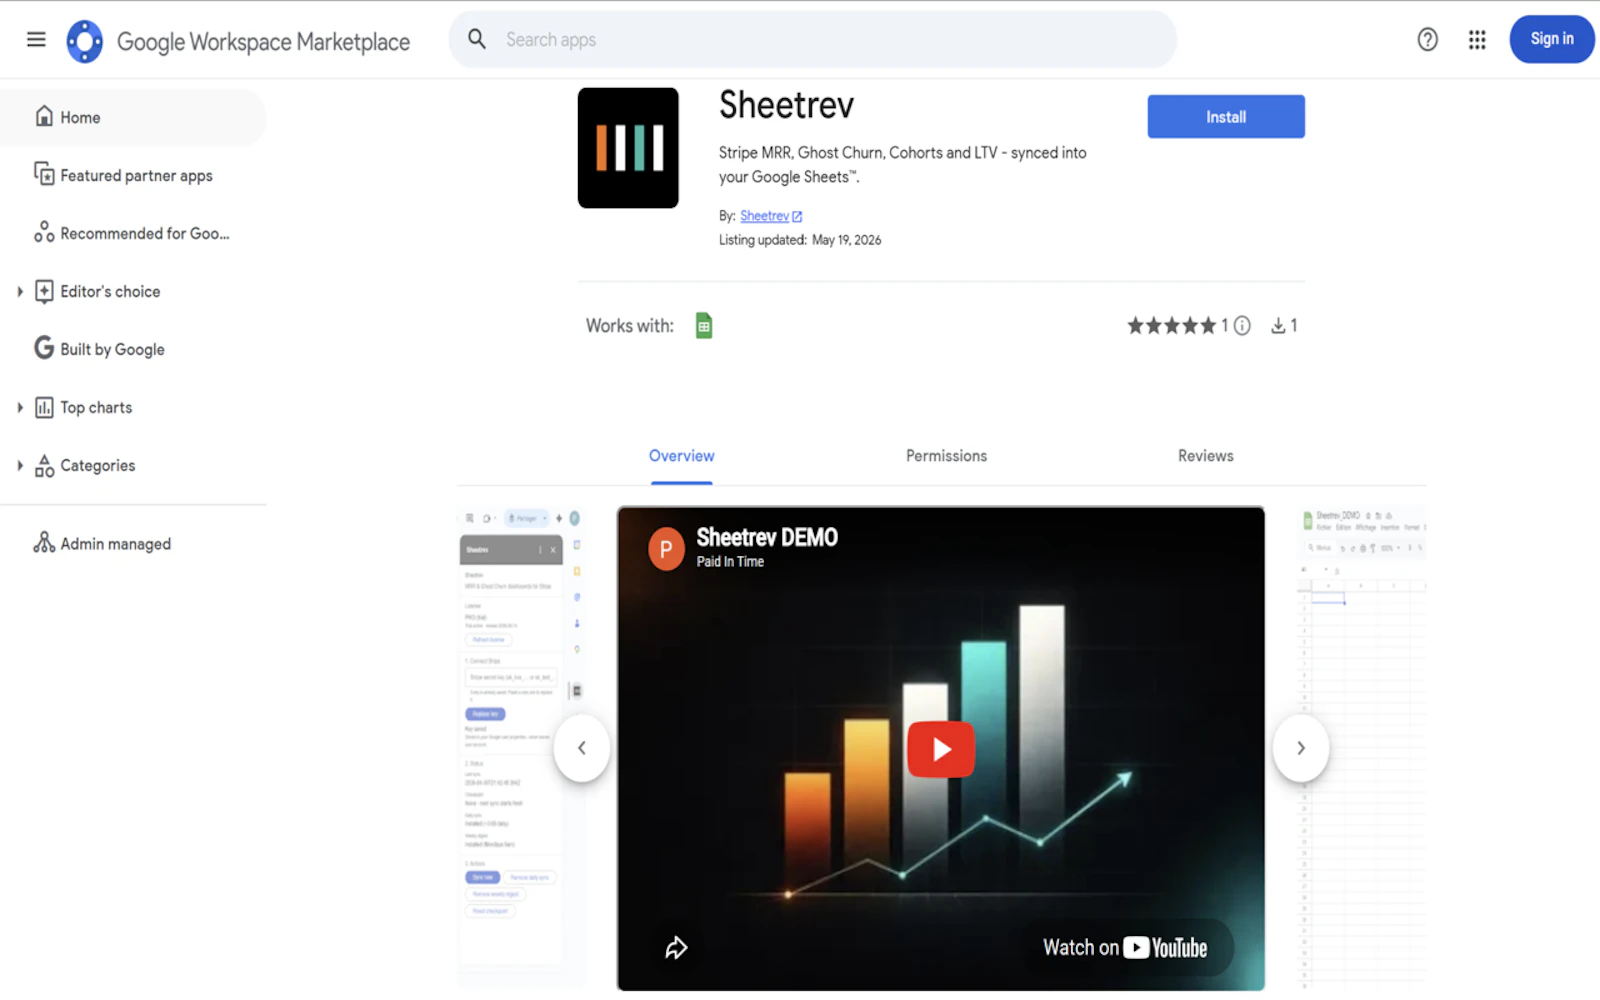Screen dimensions: 1600x1000
Task: Click Watch on YouTube
Action: [1125, 948]
